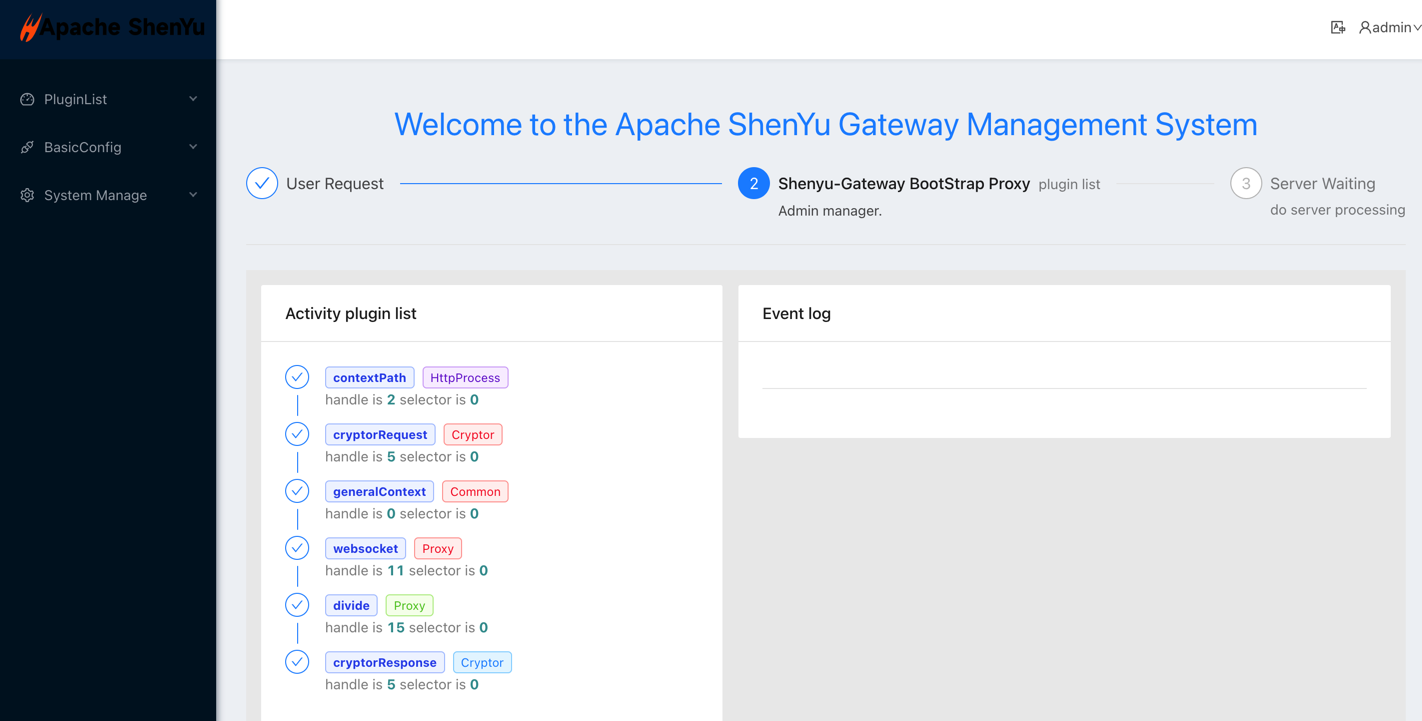This screenshot has height=721, width=1422.
Task: Expand the System Manage menu chevron
Action: click(193, 195)
